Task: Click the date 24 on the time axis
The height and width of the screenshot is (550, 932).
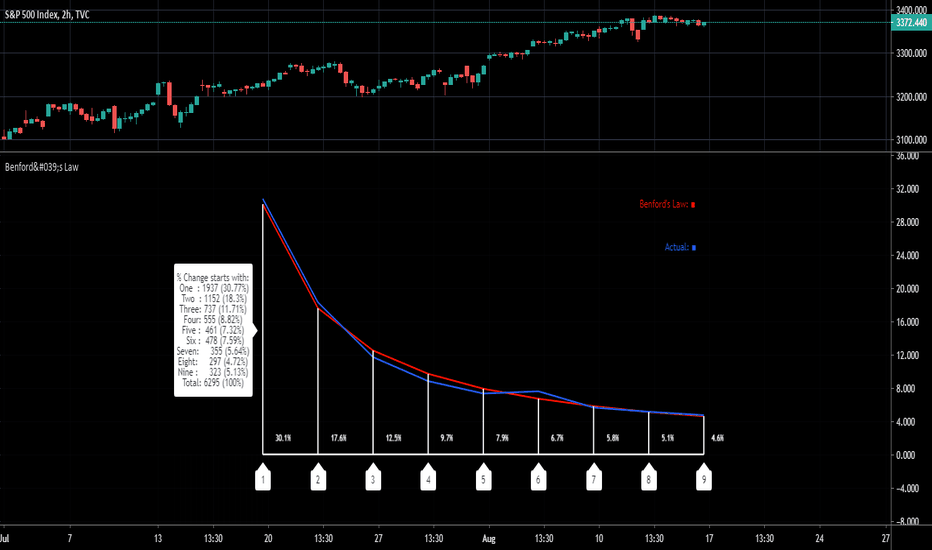Action: (820, 539)
